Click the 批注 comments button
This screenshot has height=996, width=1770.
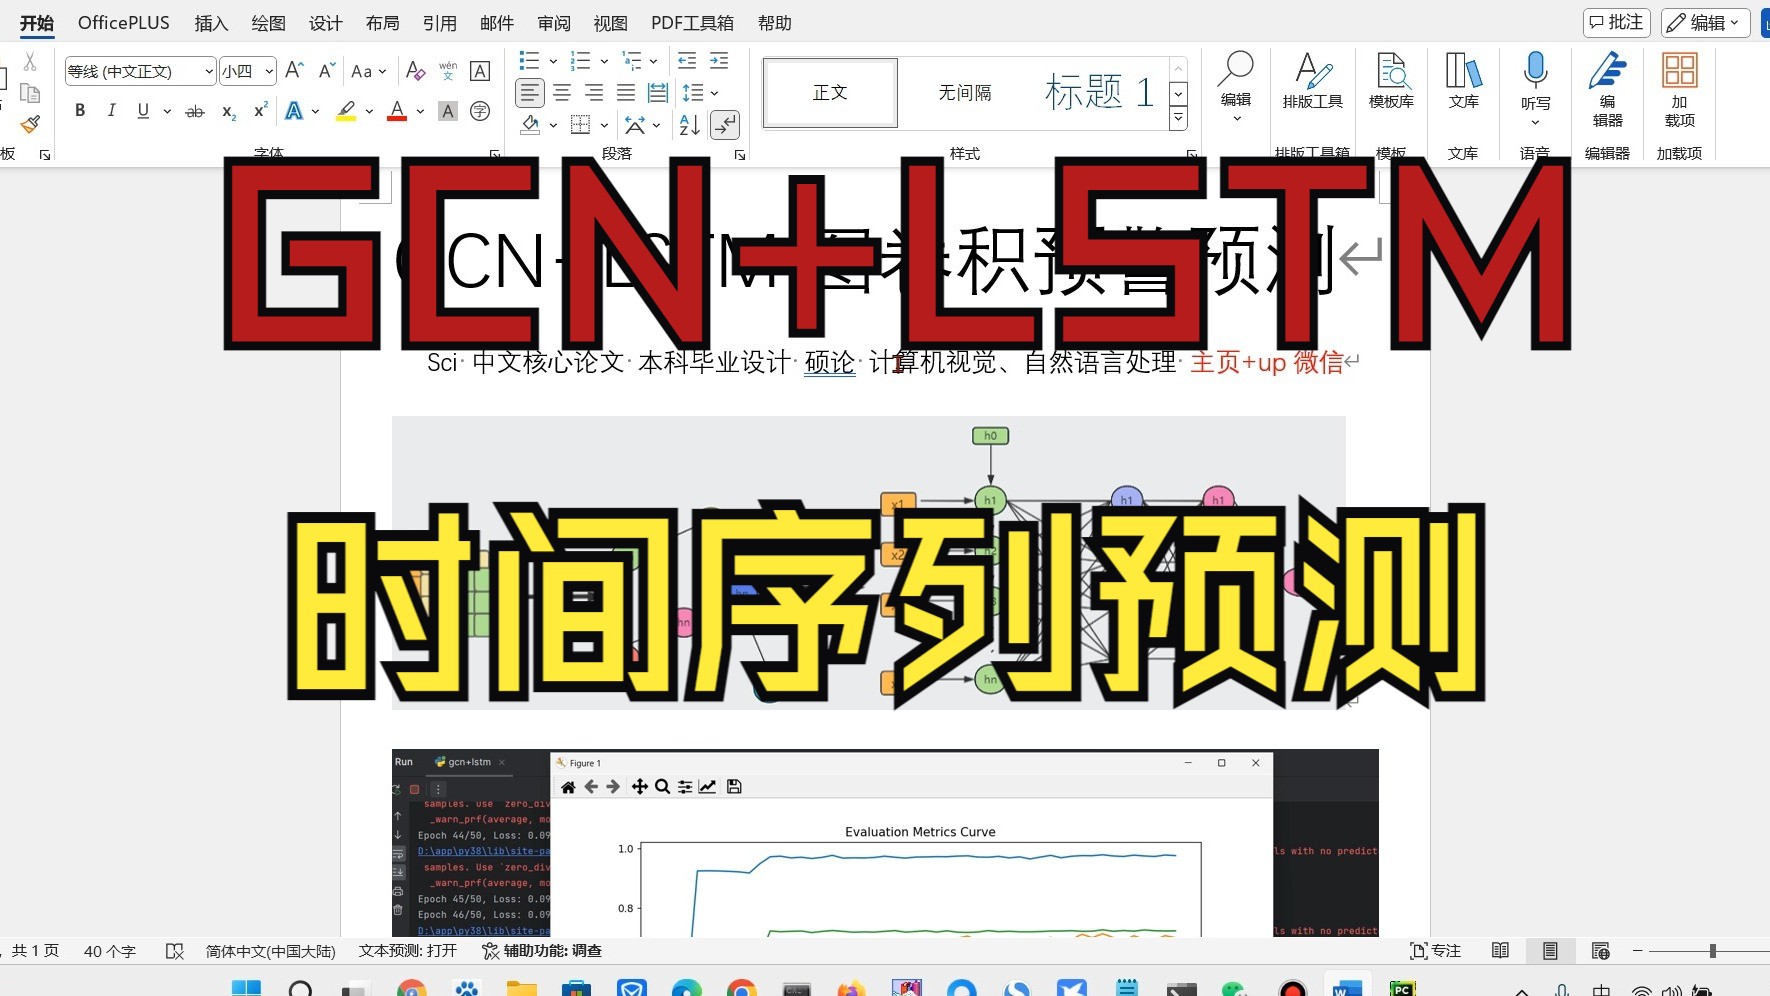[1616, 22]
